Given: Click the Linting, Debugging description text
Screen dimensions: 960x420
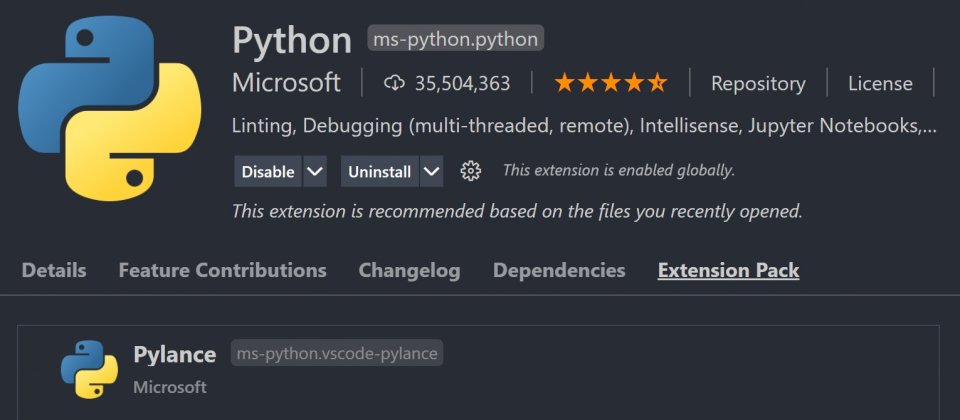Looking at the screenshot, I should [585, 126].
